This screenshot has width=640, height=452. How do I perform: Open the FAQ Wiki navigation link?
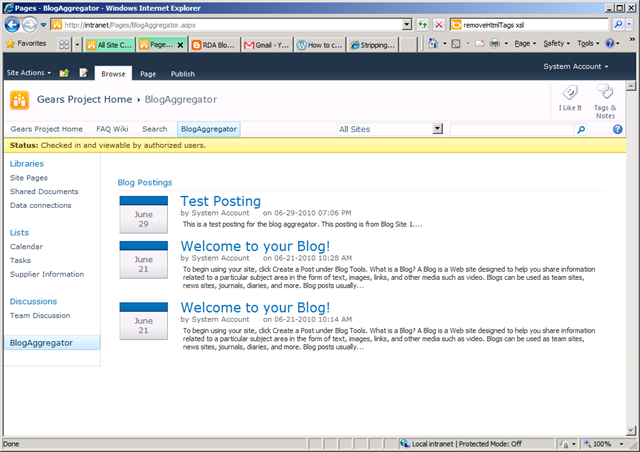(112, 129)
